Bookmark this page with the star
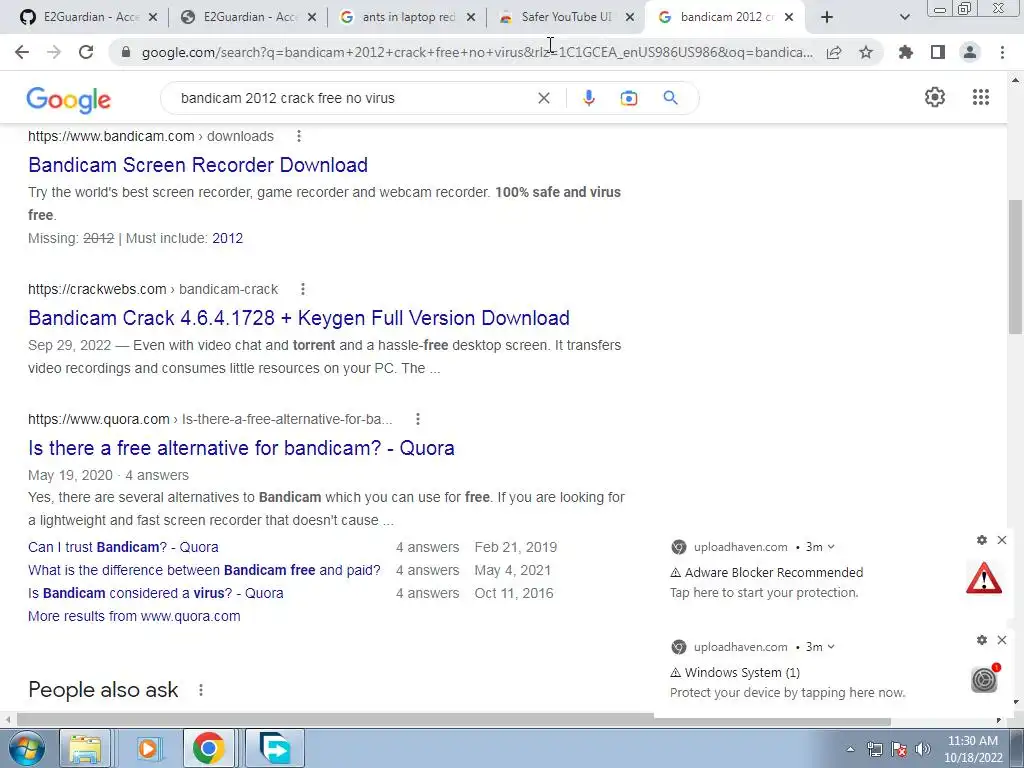 pyautogui.click(x=866, y=52)
